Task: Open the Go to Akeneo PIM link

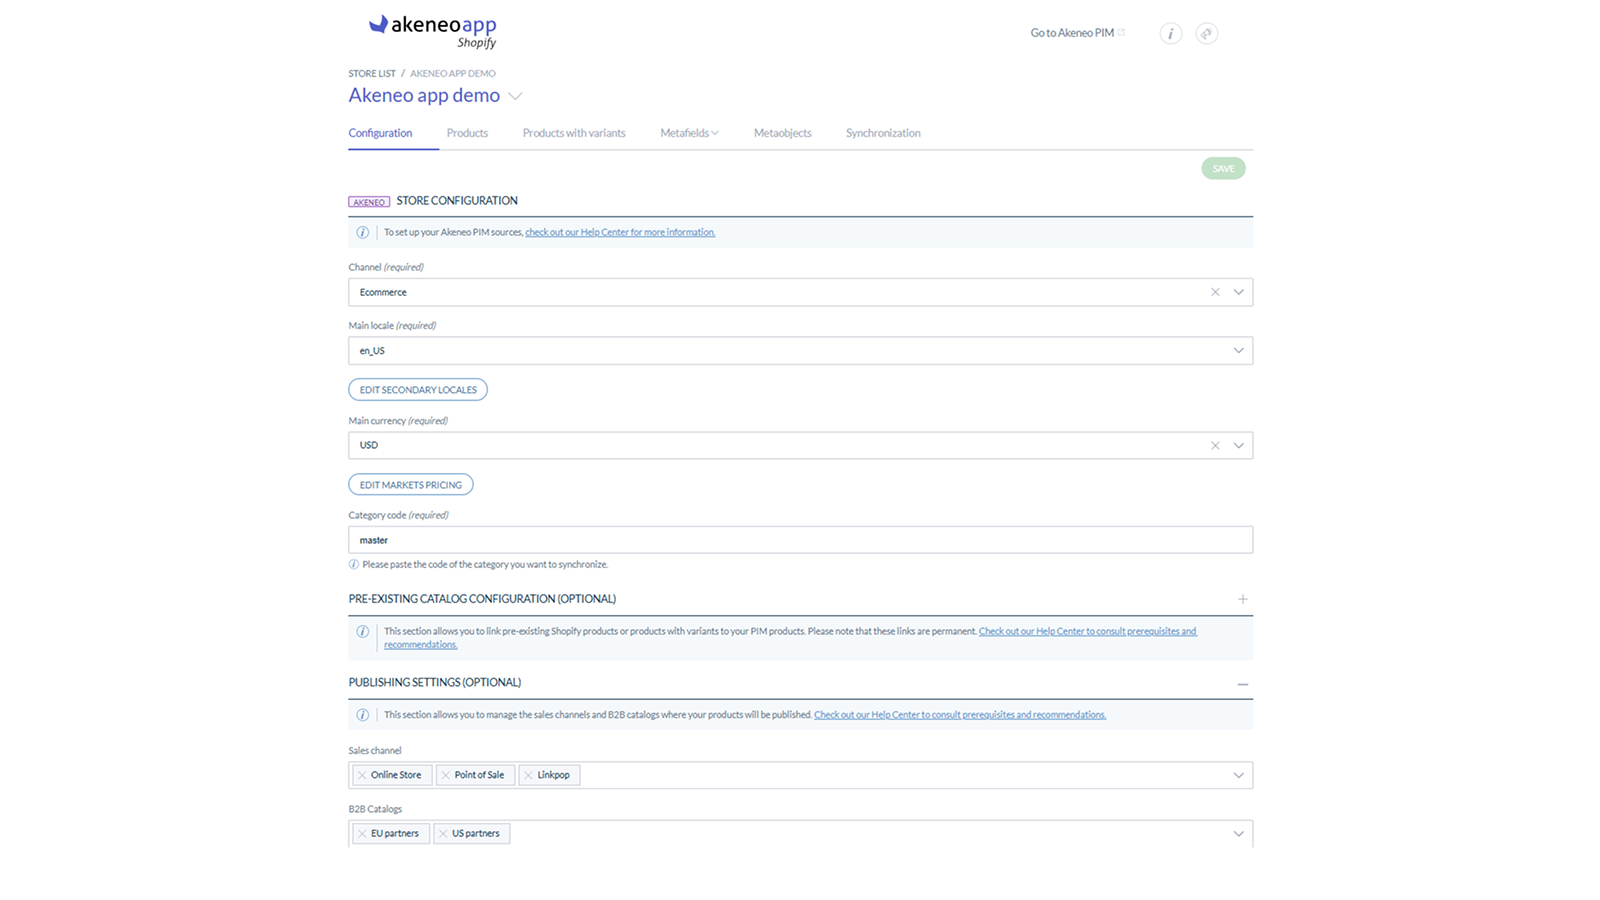Action: [1077, 33]
